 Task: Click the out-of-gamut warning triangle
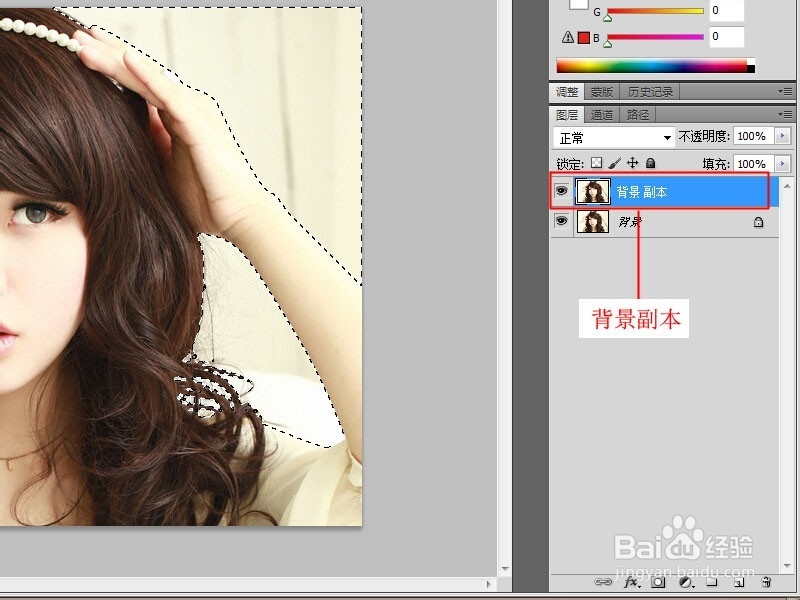pos(568,37)
